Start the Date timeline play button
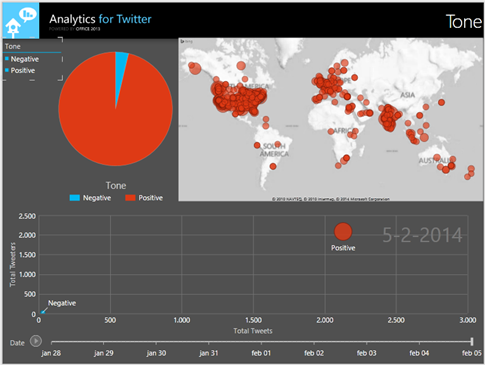This screenshot has width=485, height=365. pyautogui.click(x=36, y=341)
